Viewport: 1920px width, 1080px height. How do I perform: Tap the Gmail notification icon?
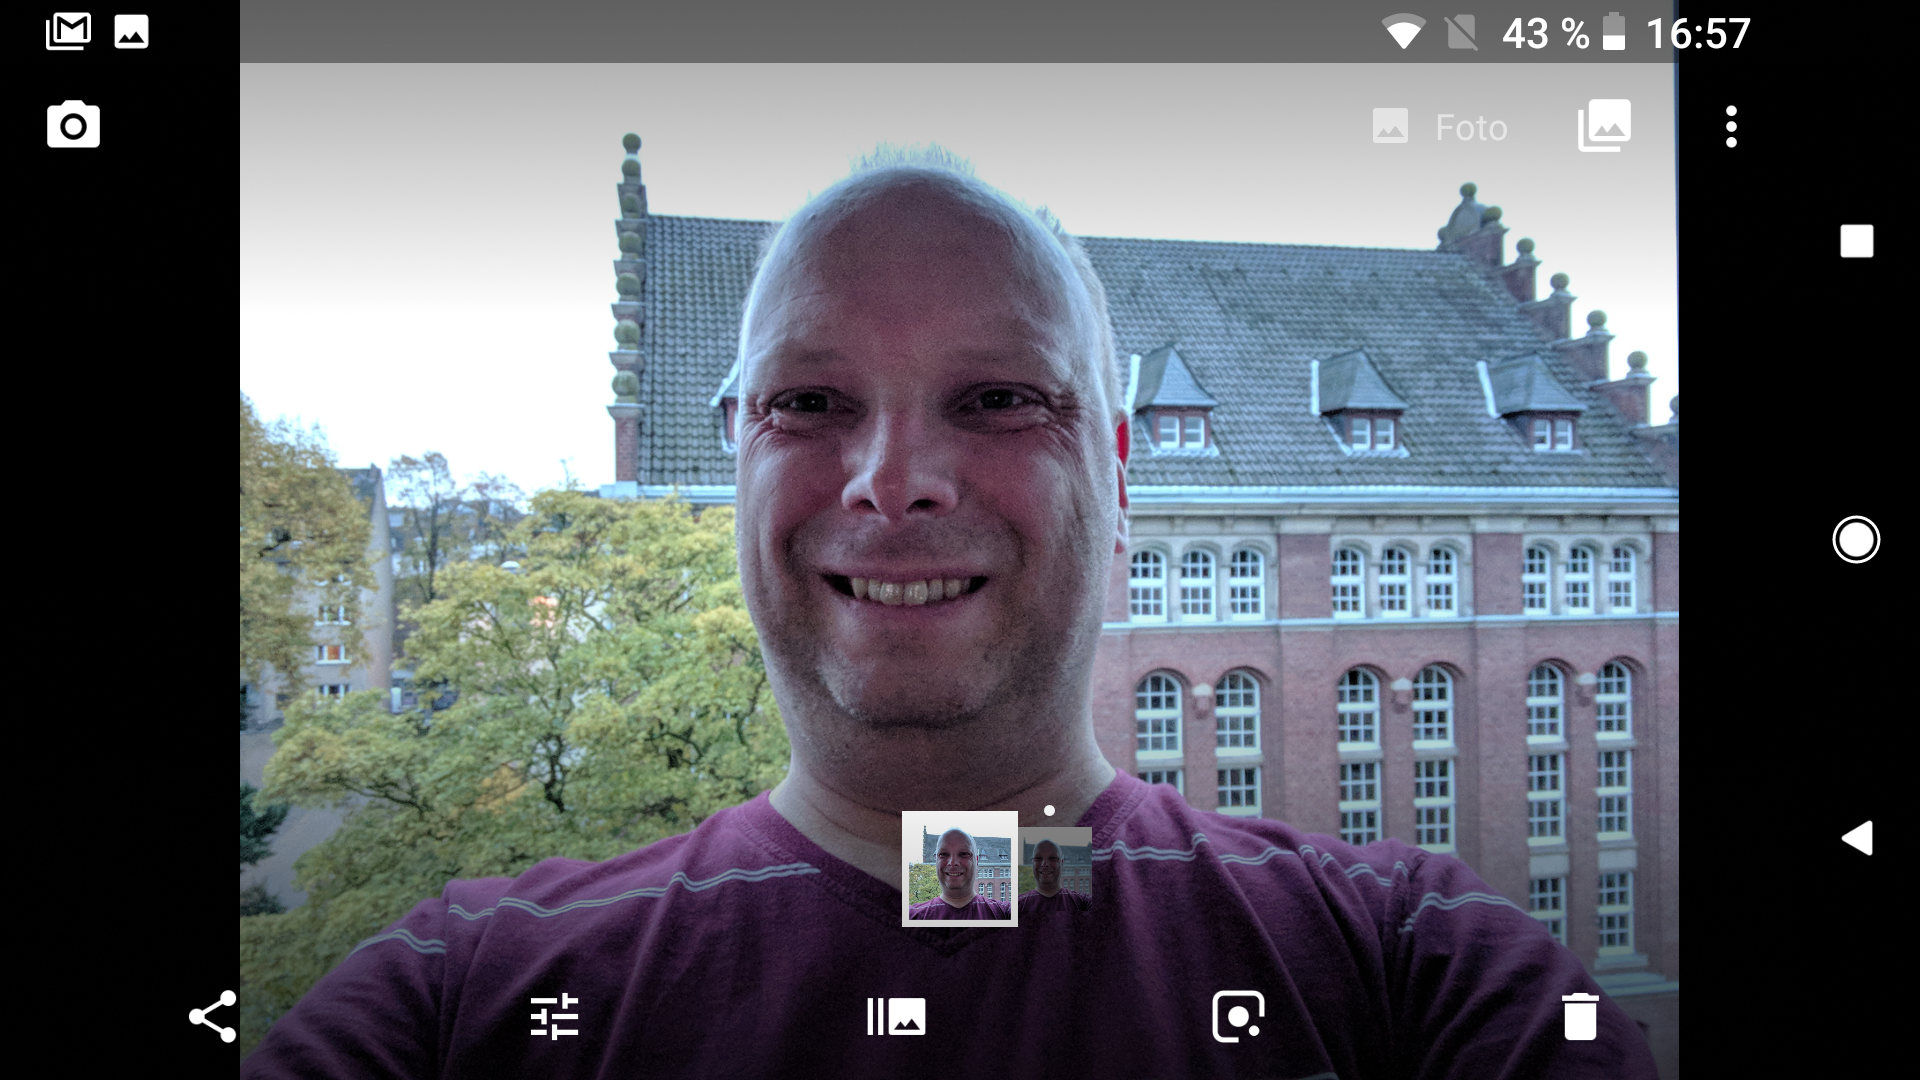tap(68, 32)
